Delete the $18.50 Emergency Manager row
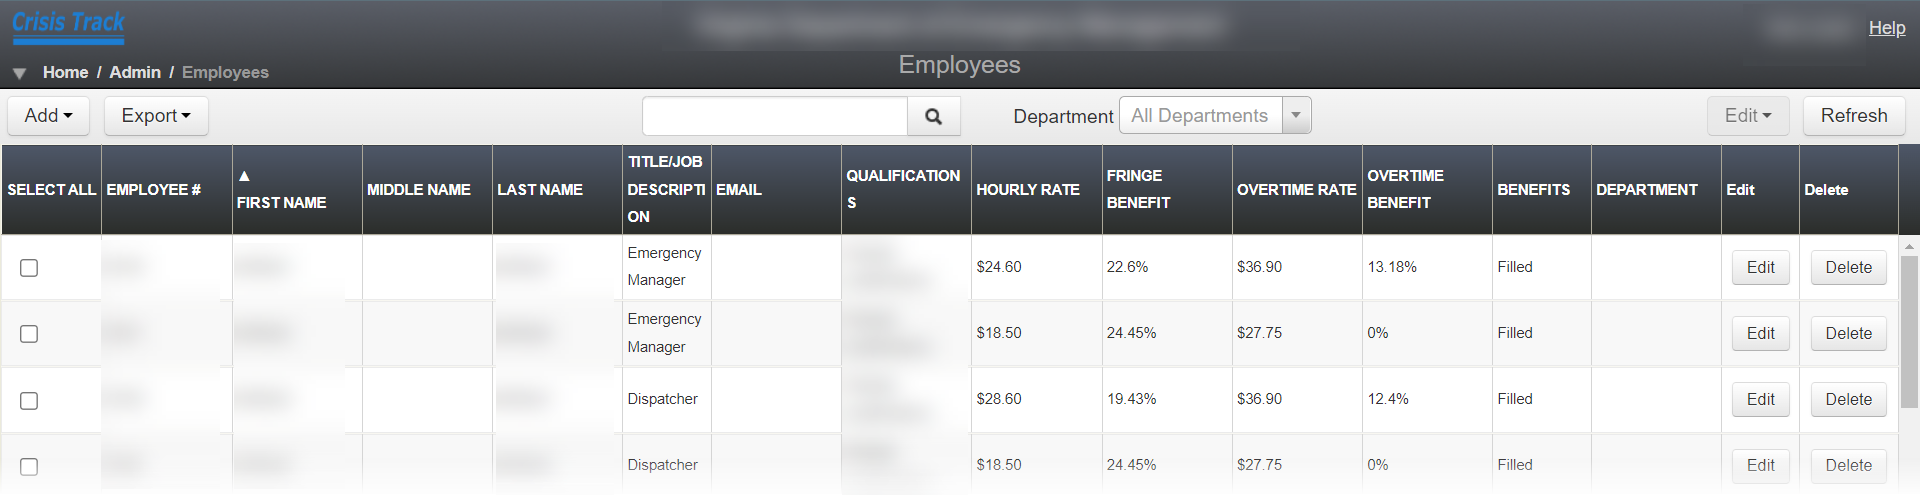 (1848, 333)
